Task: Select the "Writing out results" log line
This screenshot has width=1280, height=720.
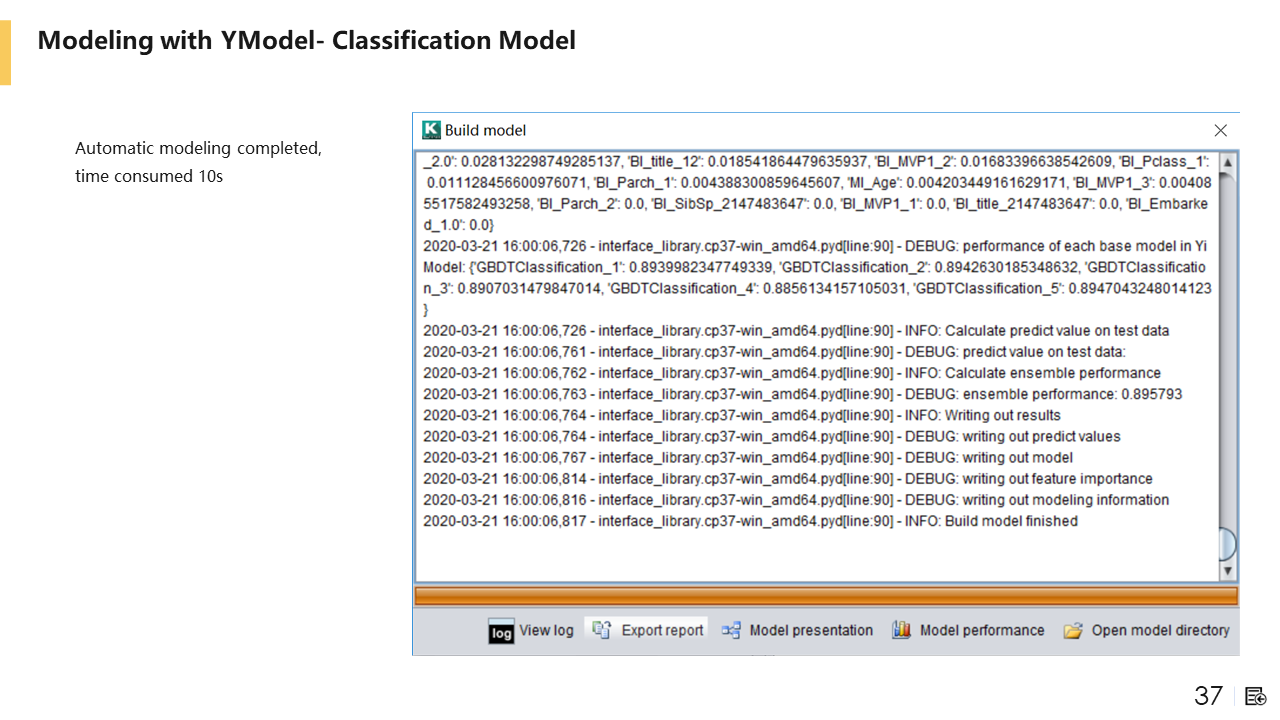Action: pyautogui.click(x=742, y=416)
